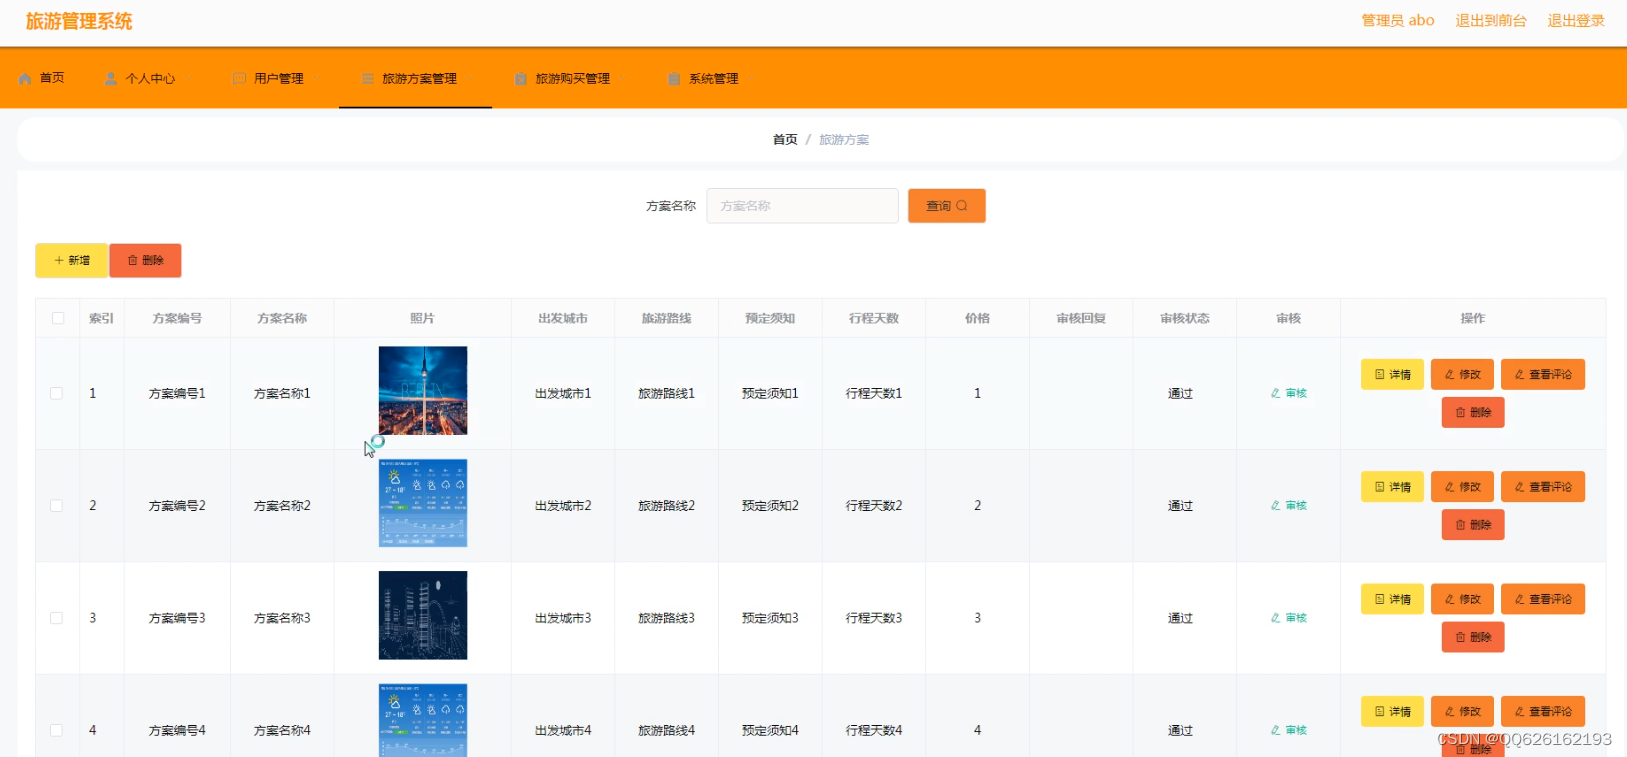Click the 修改 button for 方案名称3

[x=1462, y=599]
